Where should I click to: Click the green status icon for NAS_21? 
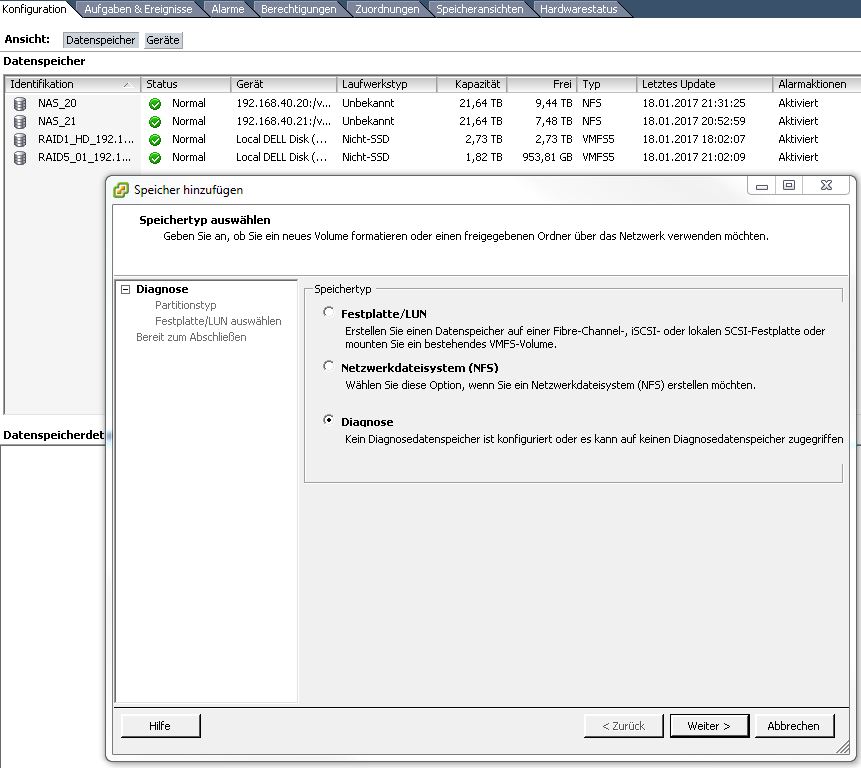(x=155, y=121)
